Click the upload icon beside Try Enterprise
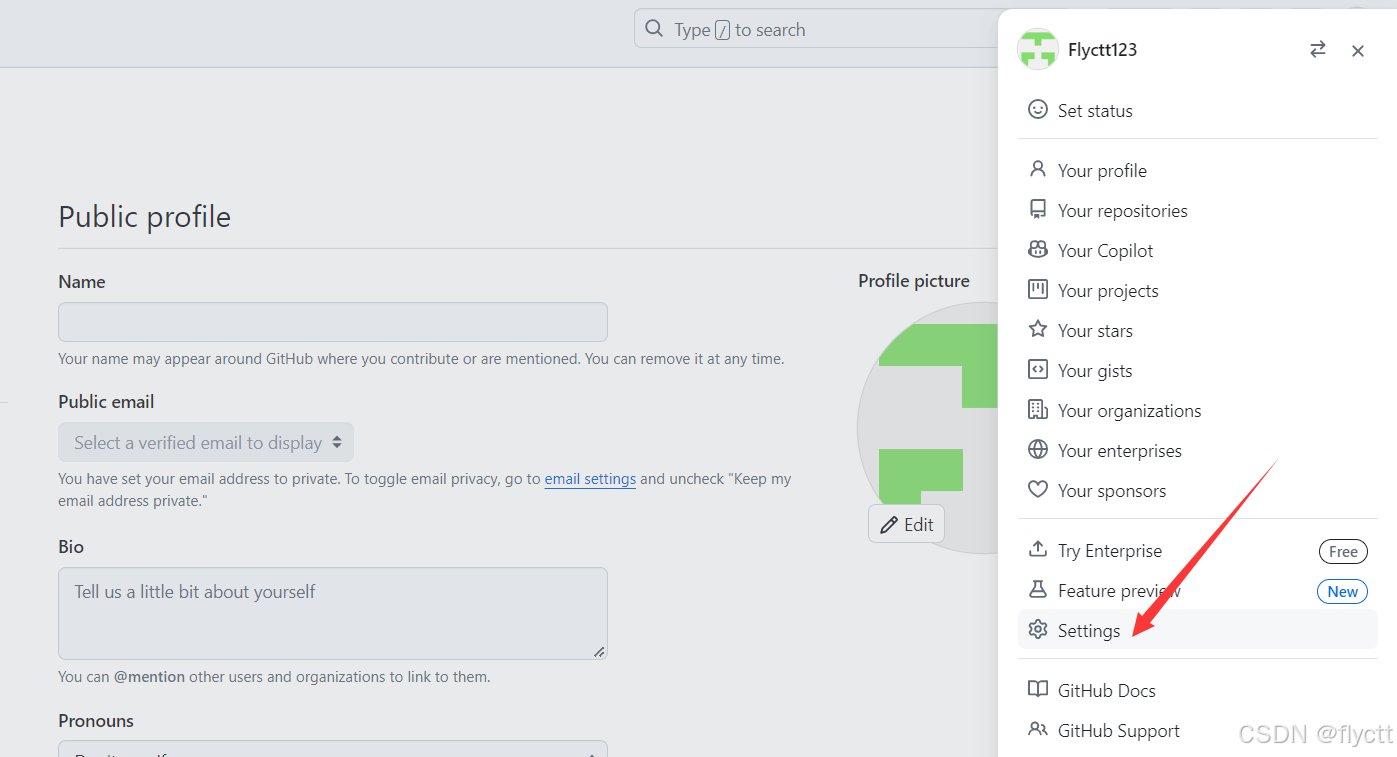 pos(1038,550)
